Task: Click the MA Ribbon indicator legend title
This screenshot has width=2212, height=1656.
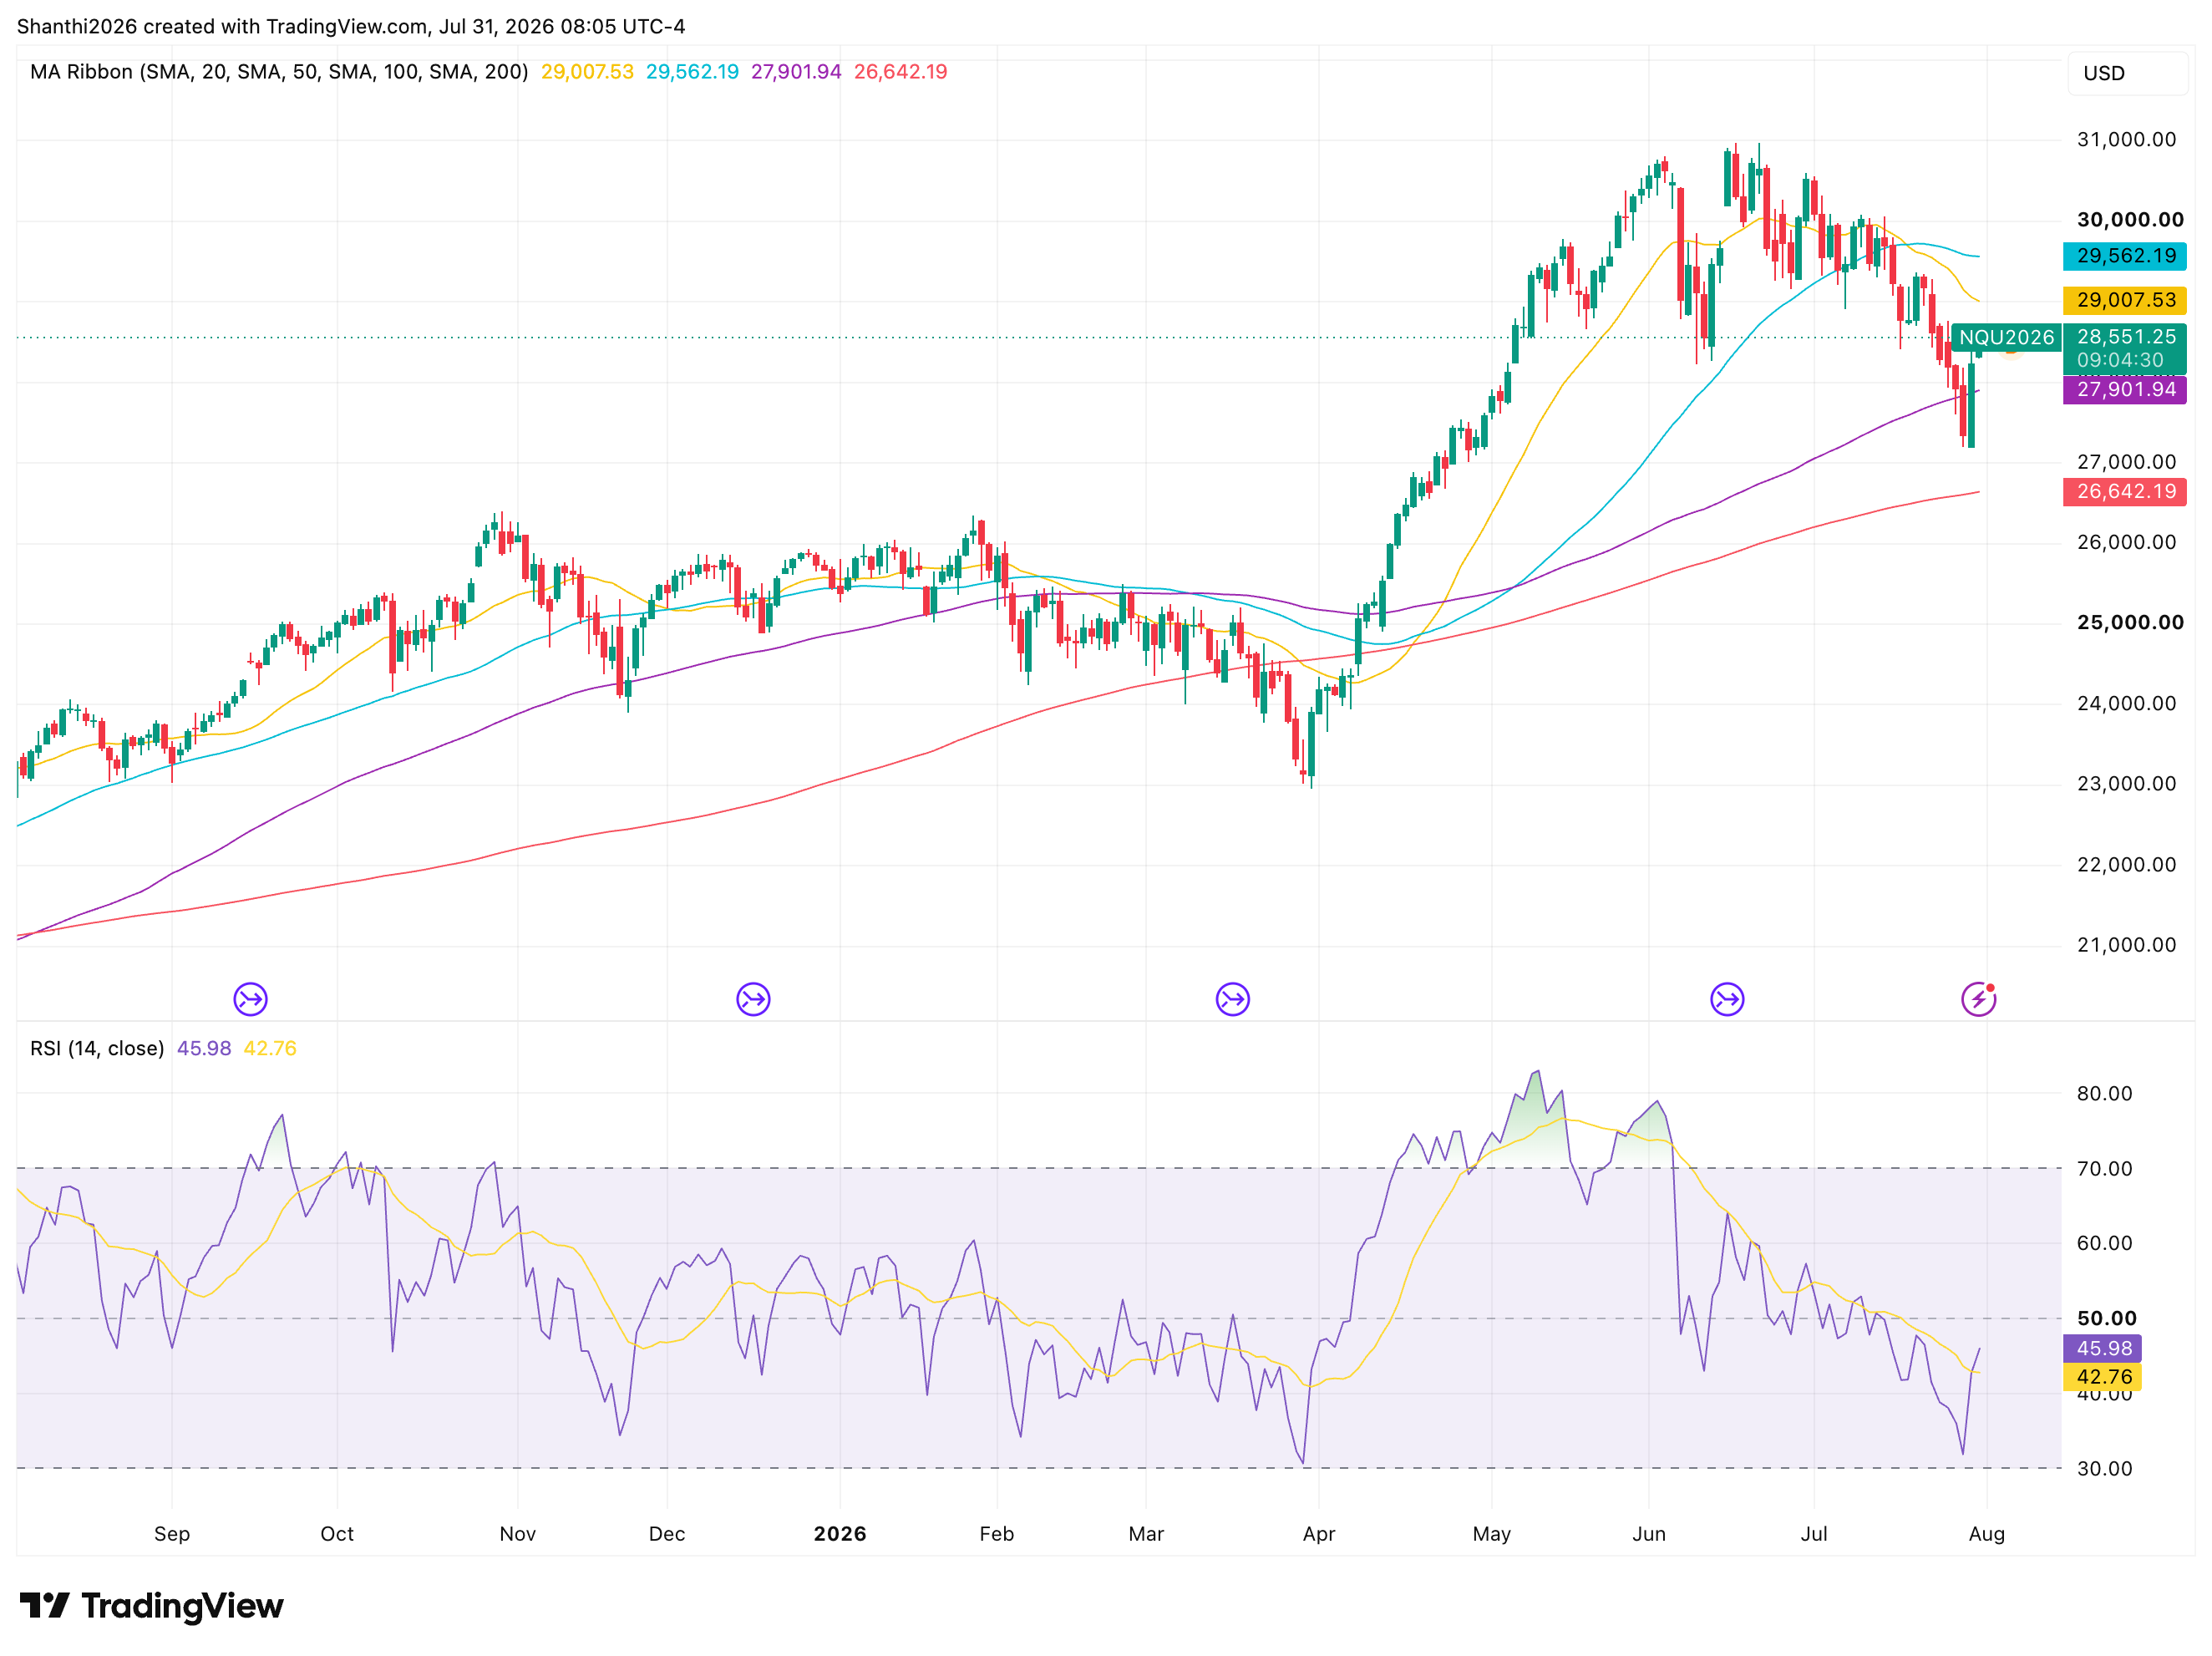Action: coord(279,72)
